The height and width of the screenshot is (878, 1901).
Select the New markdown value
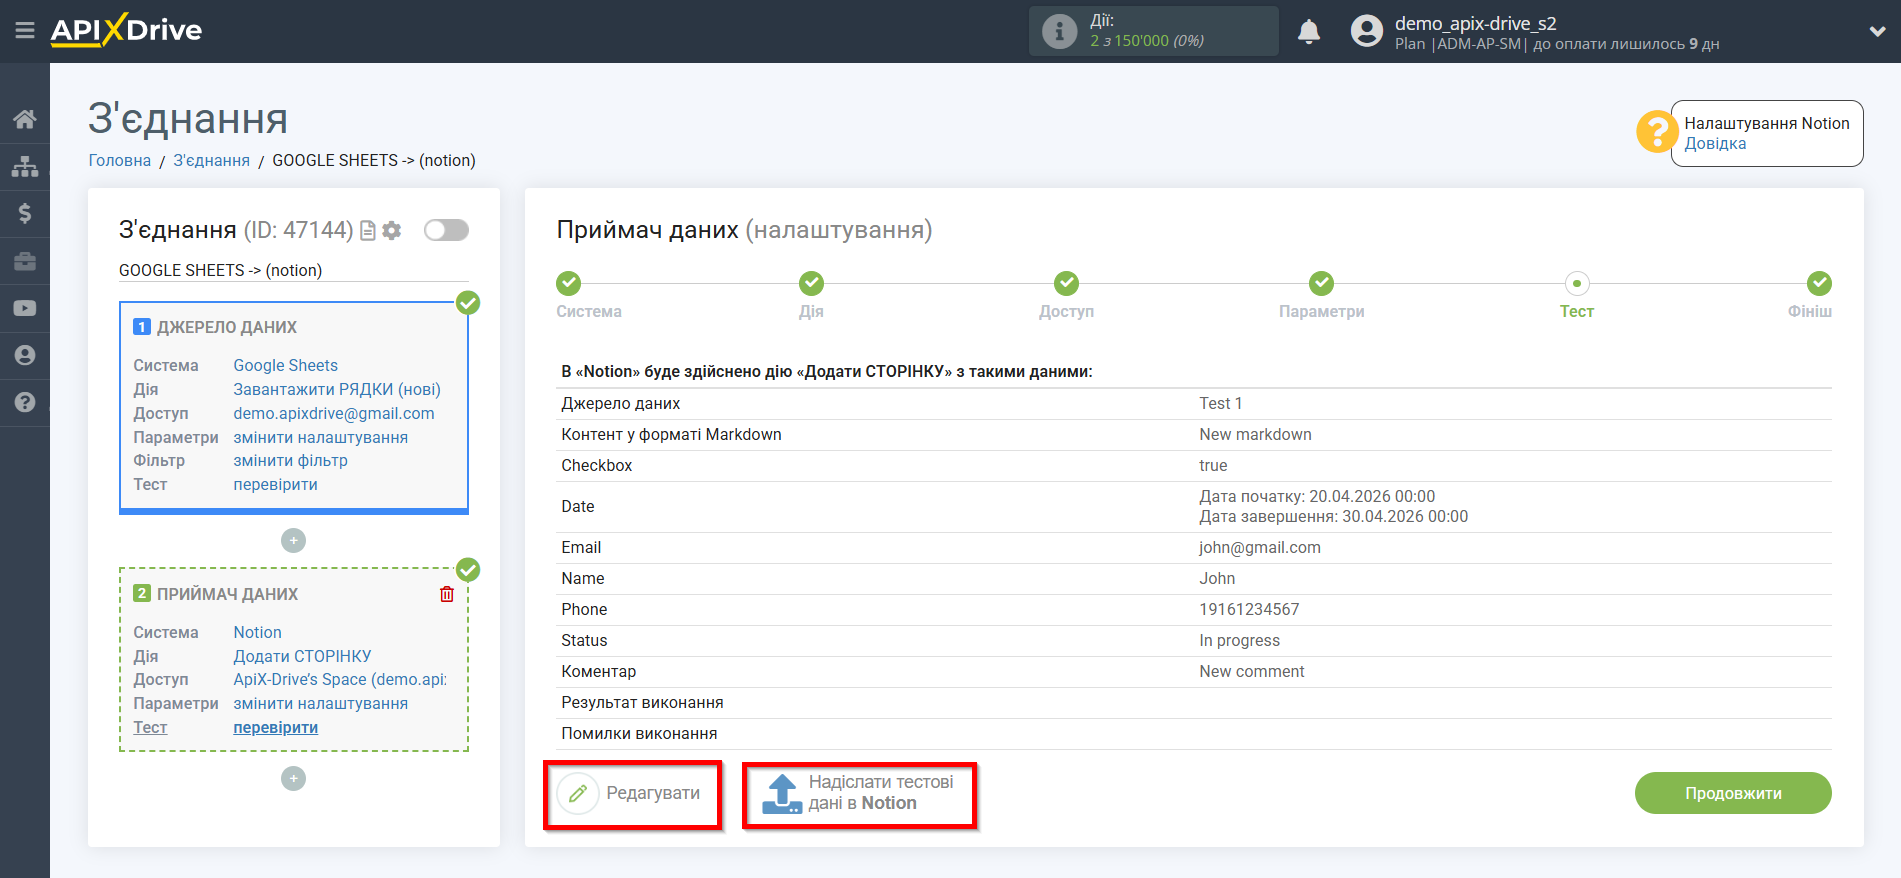pos(1256,435)
